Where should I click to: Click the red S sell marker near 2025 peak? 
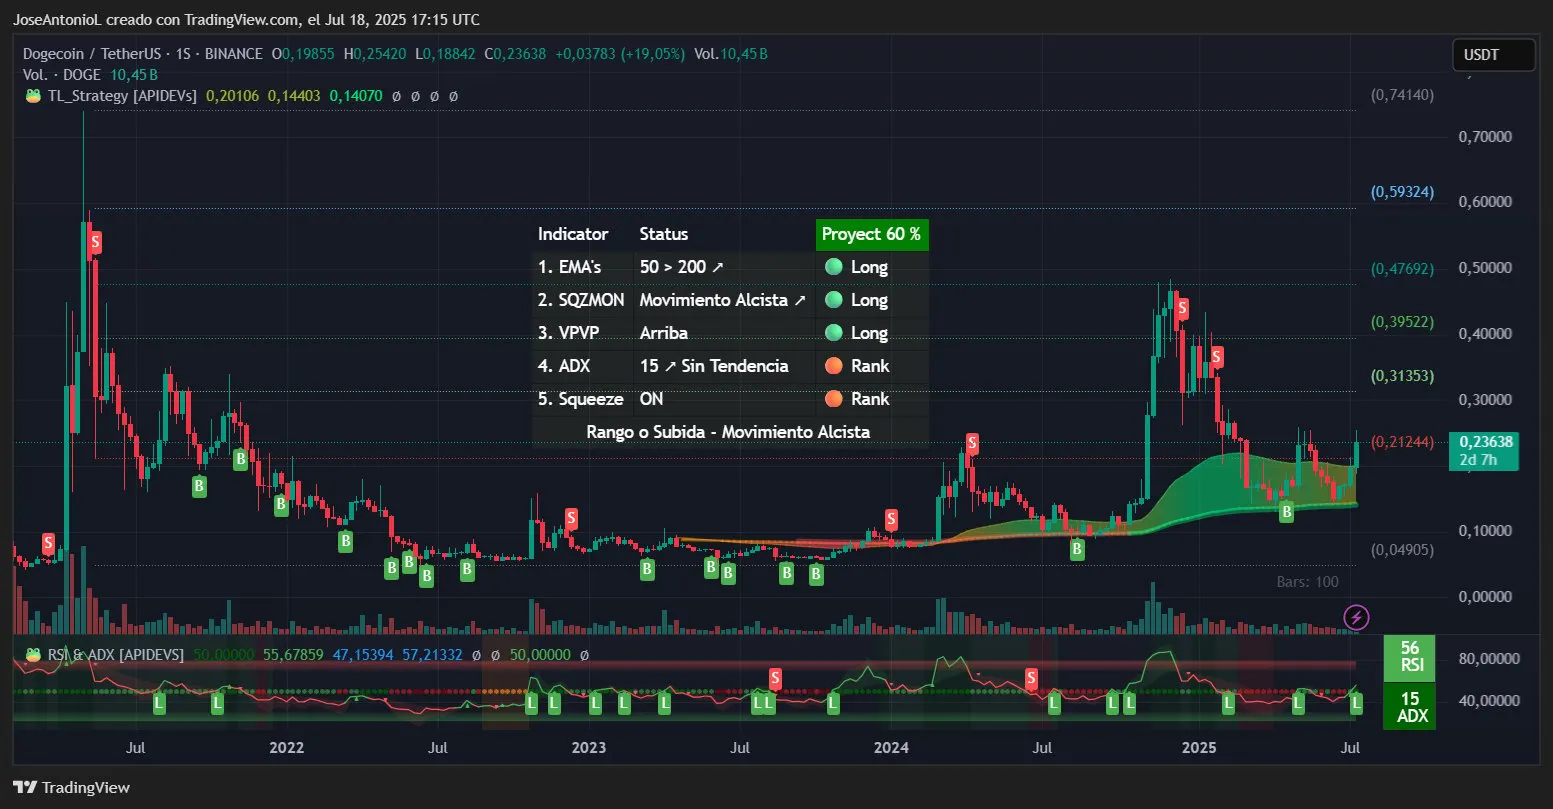click(1181, 309)
